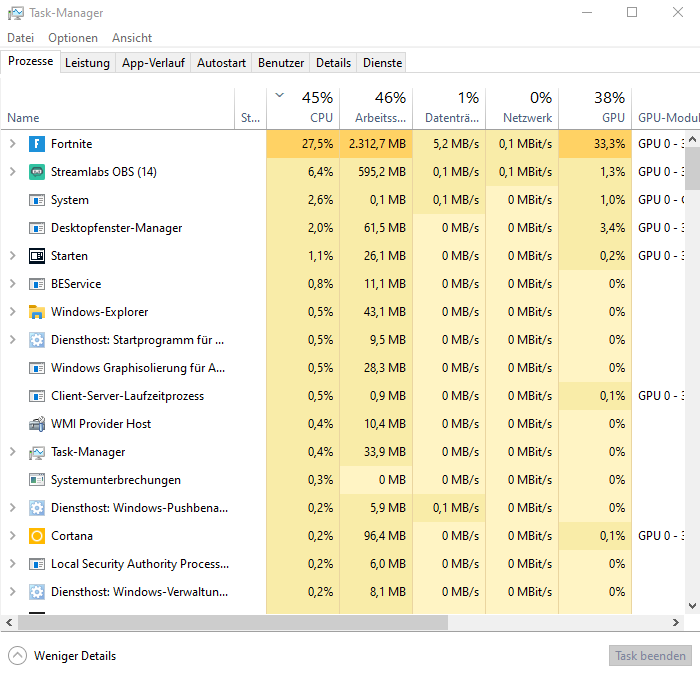The height and width of the screenshot is (680, 700).
Task: Sort processes by CPU column header
Action: [x=303, y=108]
